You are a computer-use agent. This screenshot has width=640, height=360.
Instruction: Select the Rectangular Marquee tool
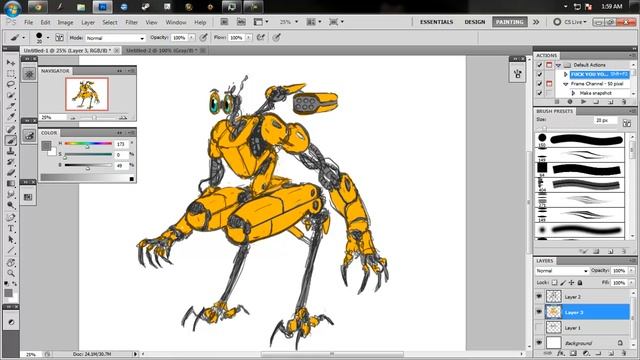tap(11, 73)
